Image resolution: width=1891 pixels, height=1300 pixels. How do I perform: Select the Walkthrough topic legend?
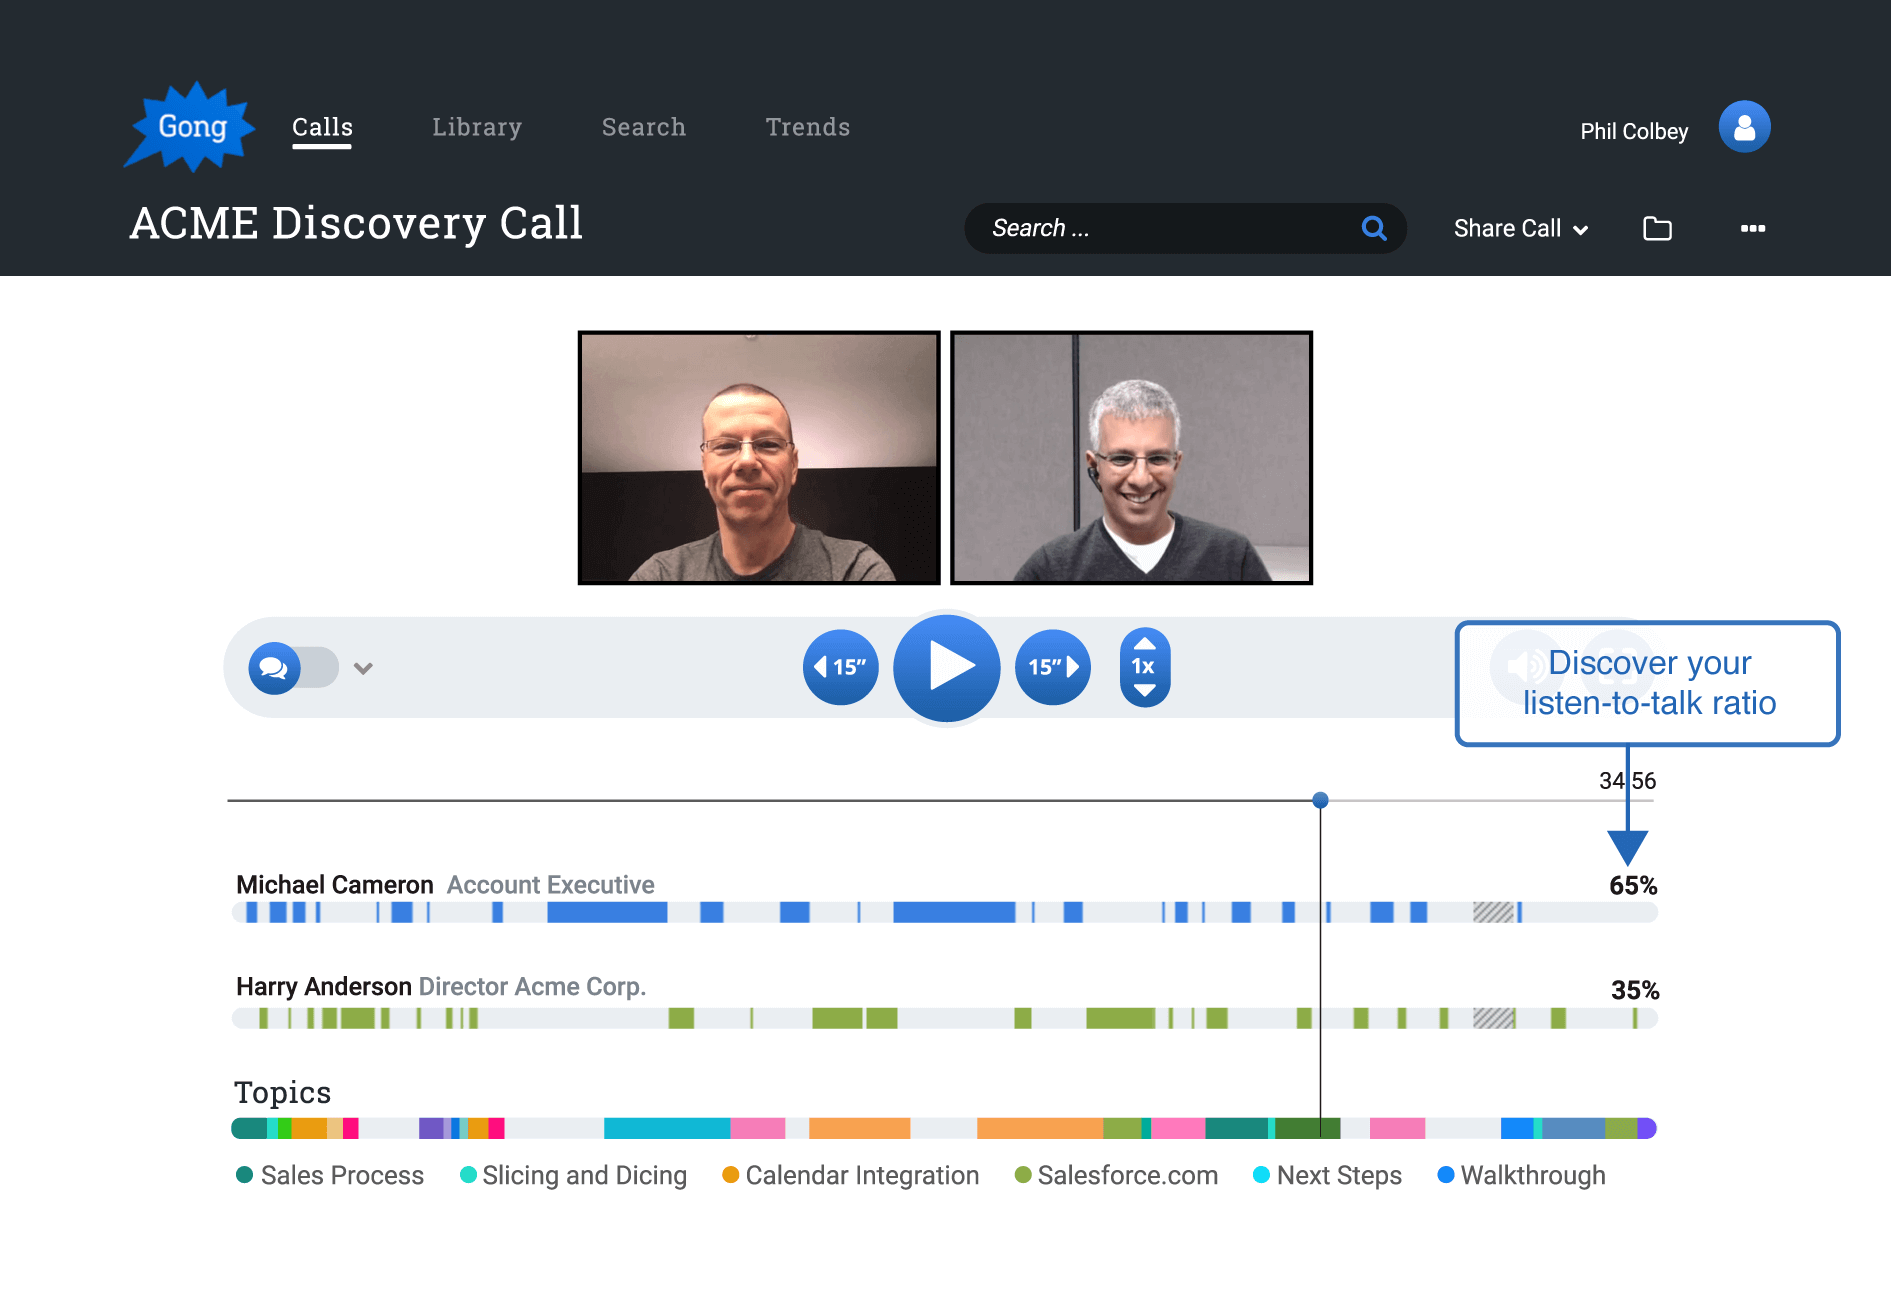click(1521, 1175)
